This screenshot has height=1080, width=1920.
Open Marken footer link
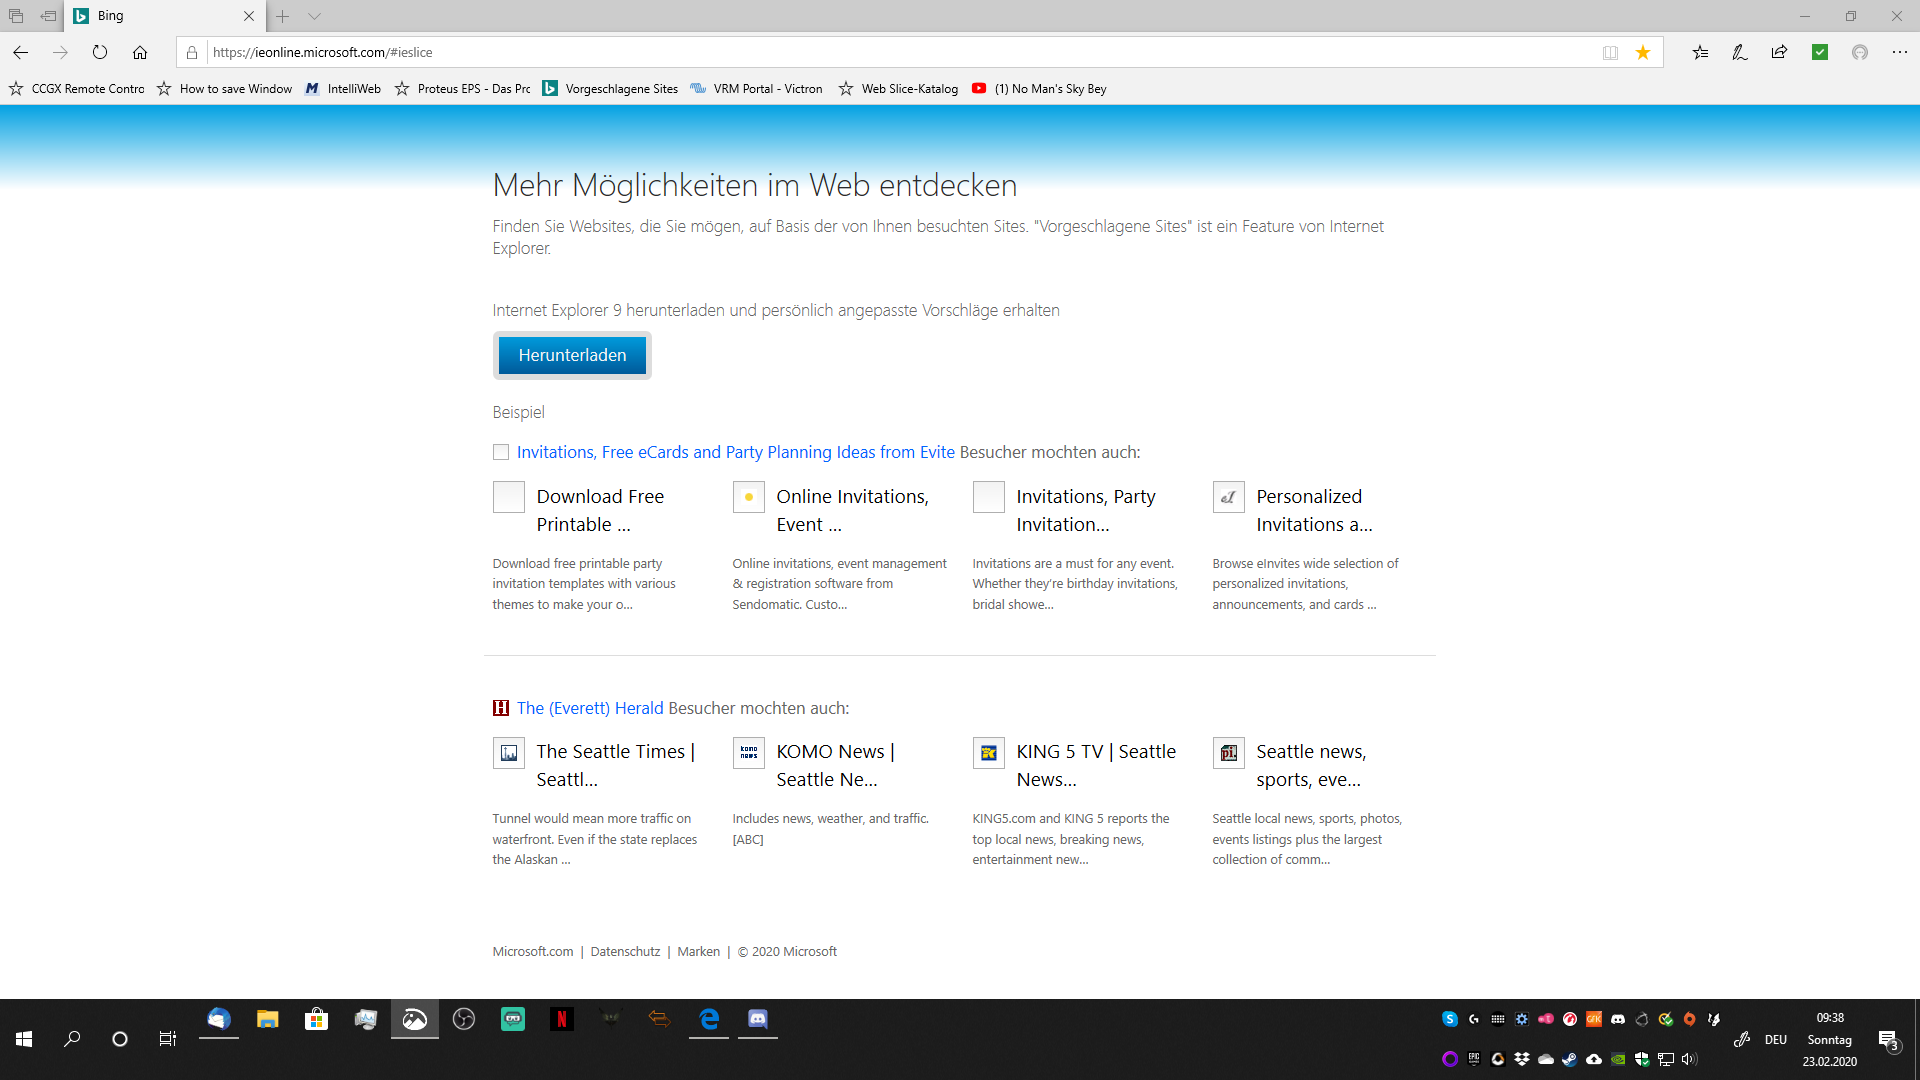(698, 952)
